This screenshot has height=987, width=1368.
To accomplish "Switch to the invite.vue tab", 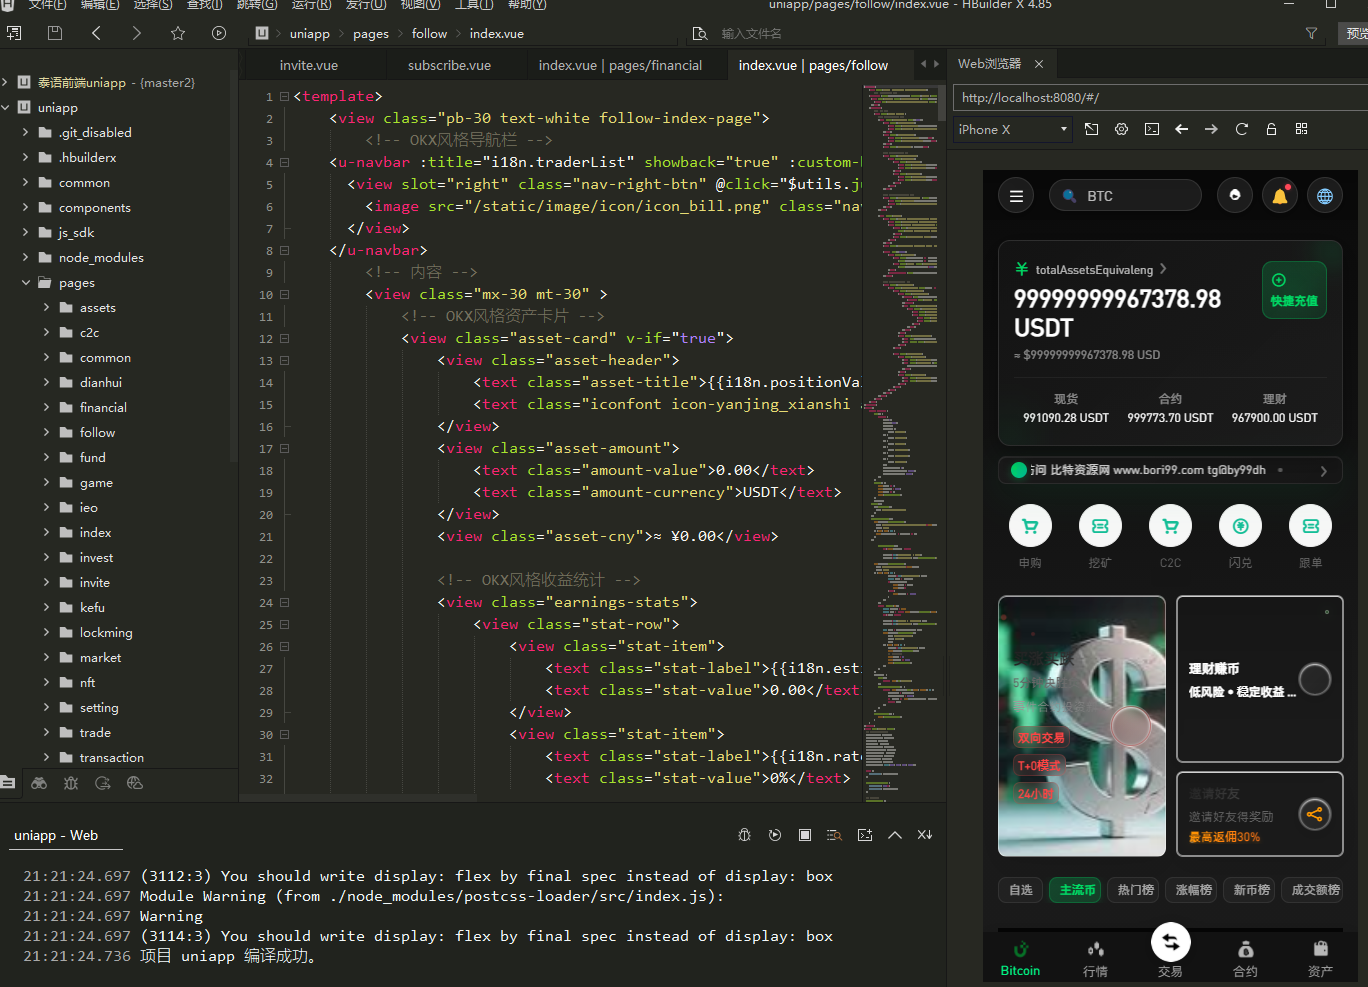I will (x=308, y=65).
